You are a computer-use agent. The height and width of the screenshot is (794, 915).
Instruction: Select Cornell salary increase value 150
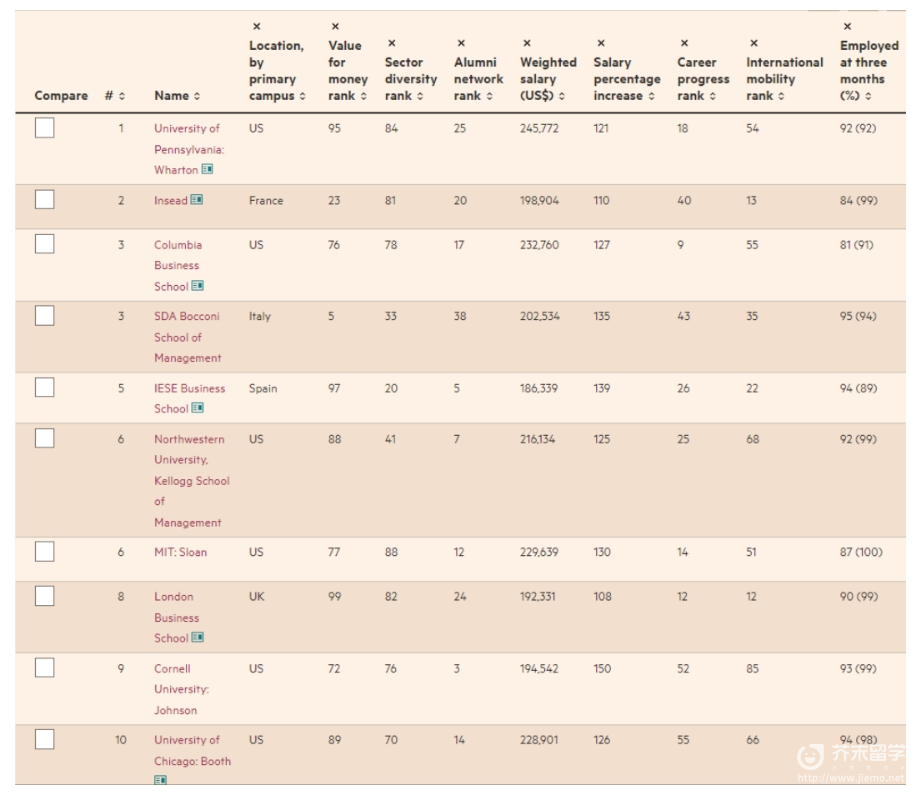click(x=602, y=669)
